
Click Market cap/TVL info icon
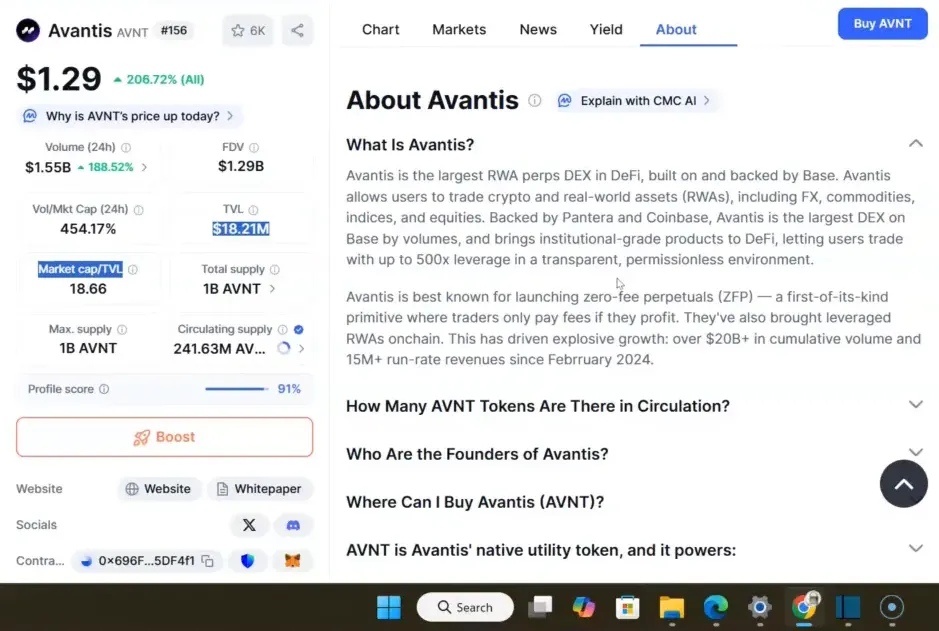click(133, 269)
